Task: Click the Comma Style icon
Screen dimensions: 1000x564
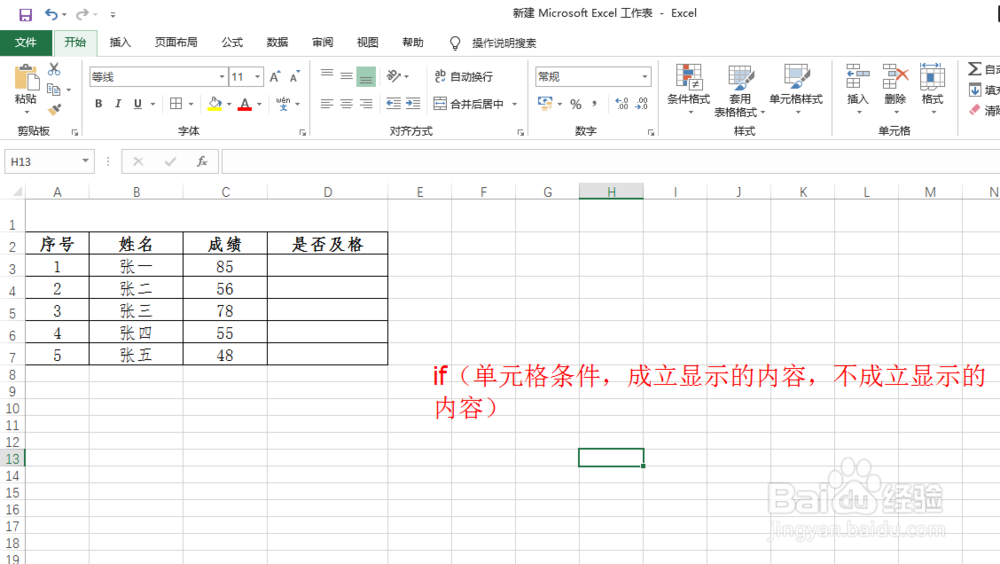Action: 594,103
